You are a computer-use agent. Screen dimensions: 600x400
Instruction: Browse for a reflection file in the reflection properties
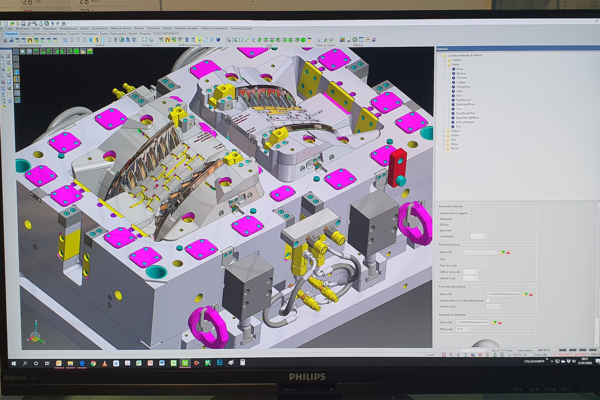[494, 323]
